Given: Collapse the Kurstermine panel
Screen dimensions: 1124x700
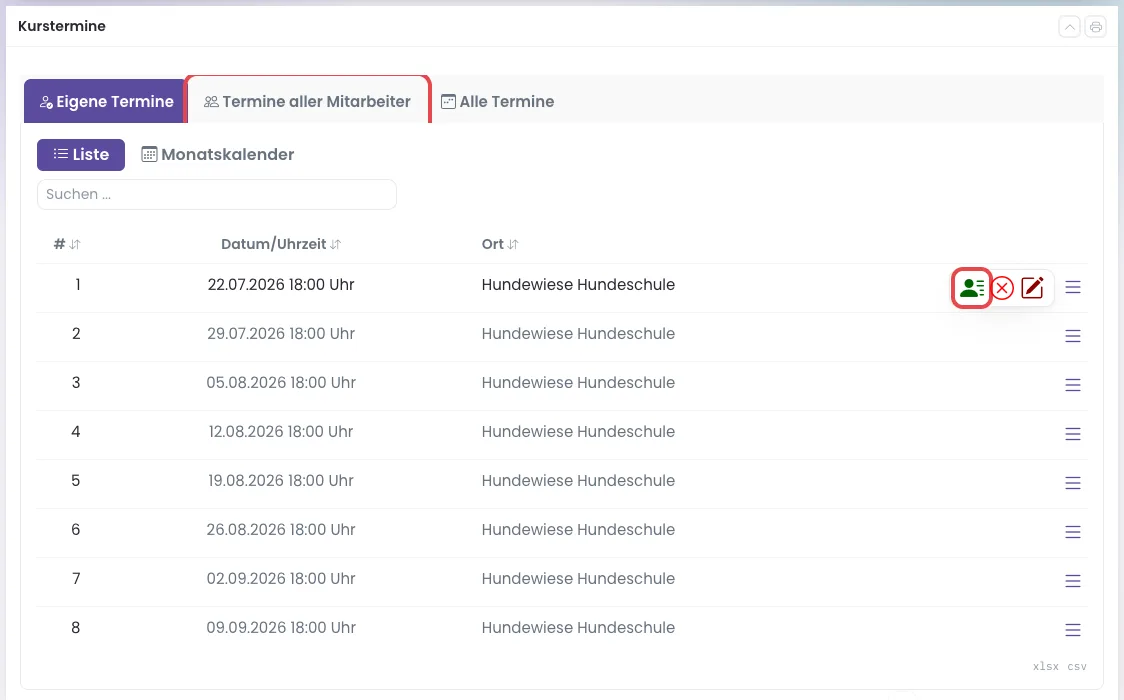Looking at the screenshot, I should point(1070,27).
